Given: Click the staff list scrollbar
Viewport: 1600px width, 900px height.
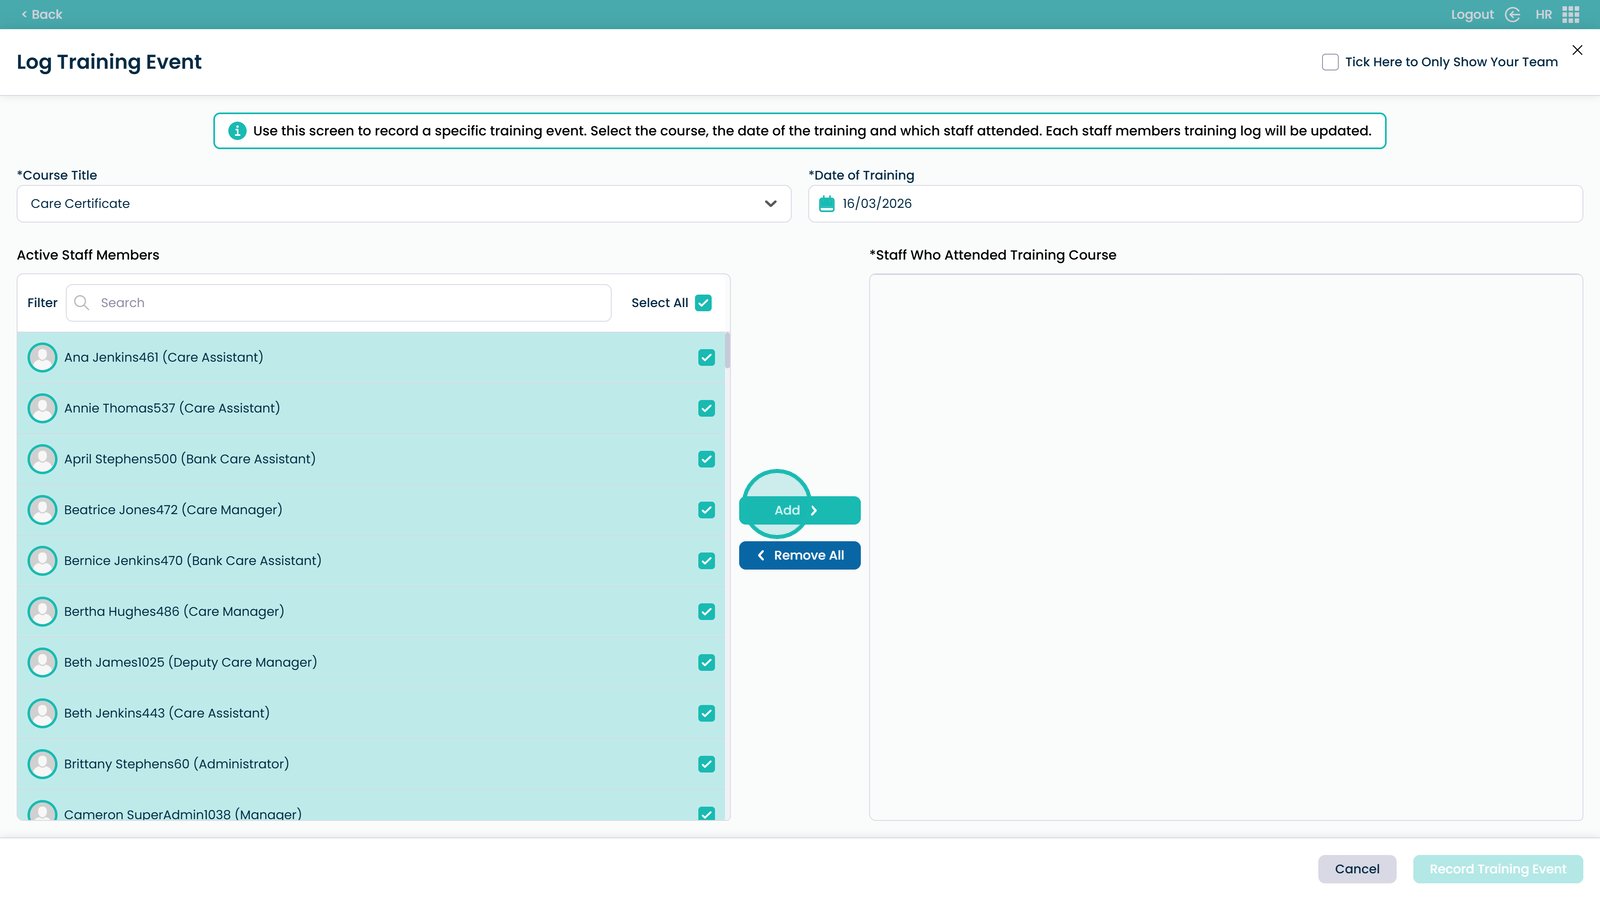Looking at the screenshot, I should [x=727, y=352].
